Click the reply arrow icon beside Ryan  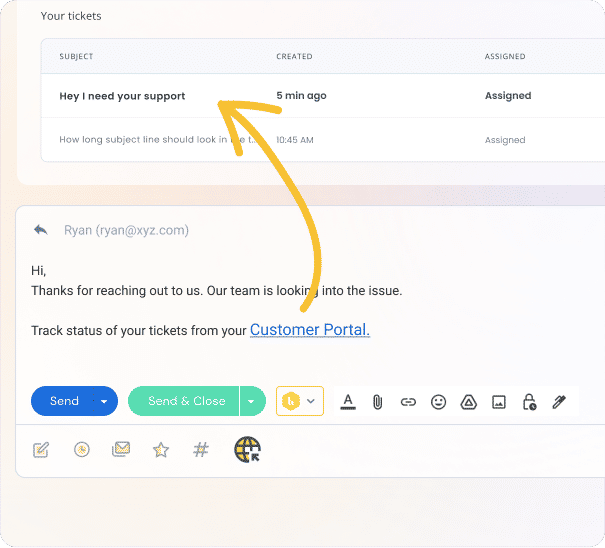pos(41,230)
